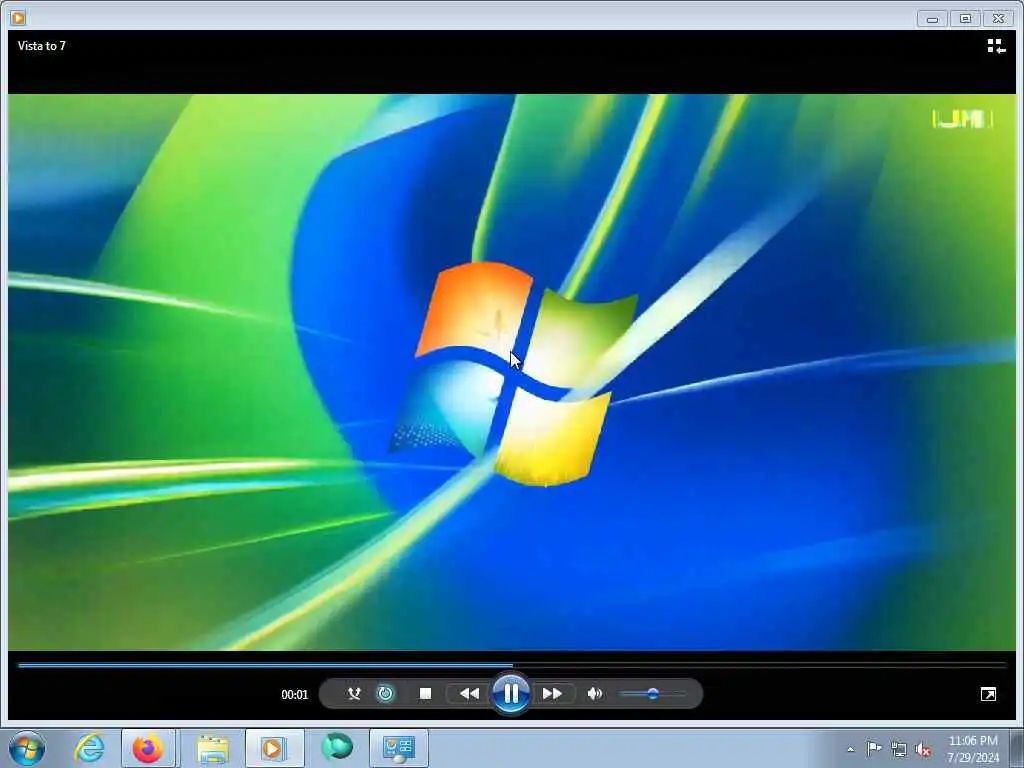Click the seek progress bar
1024x768 pixels.
click(512, 665)
